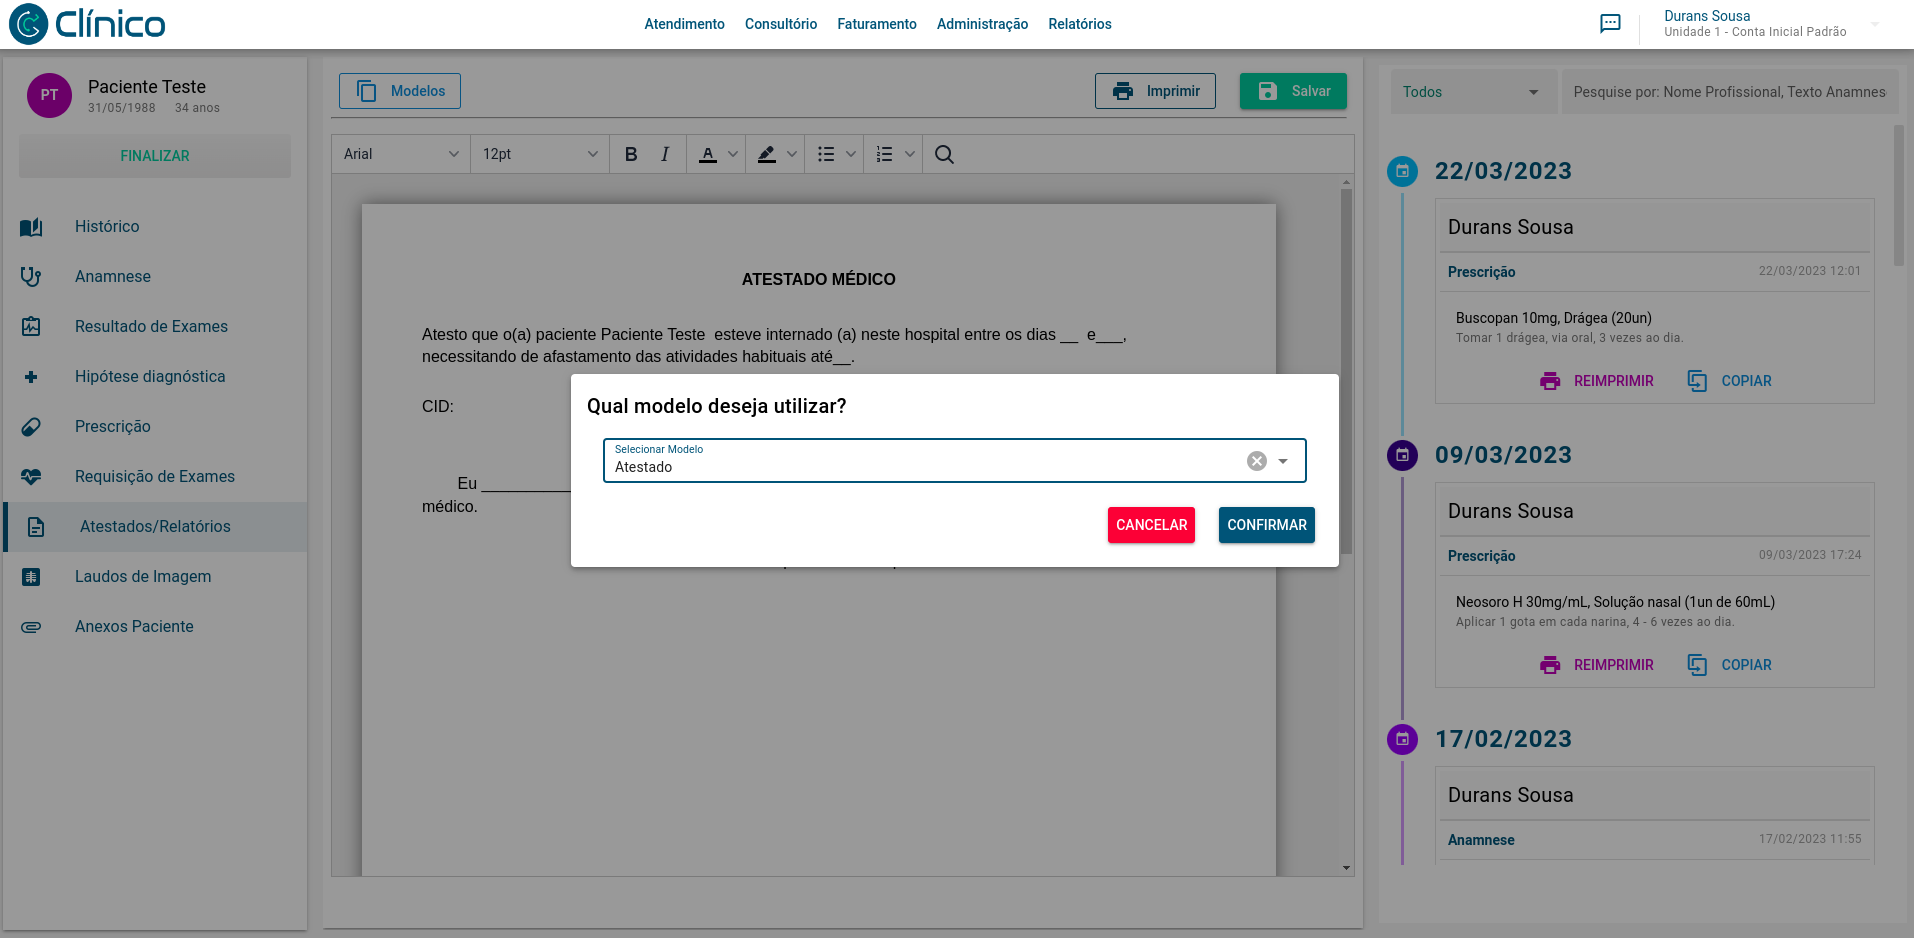Click the numbered list icon
Screen dimensions: 1914x938
click(885, 154)
